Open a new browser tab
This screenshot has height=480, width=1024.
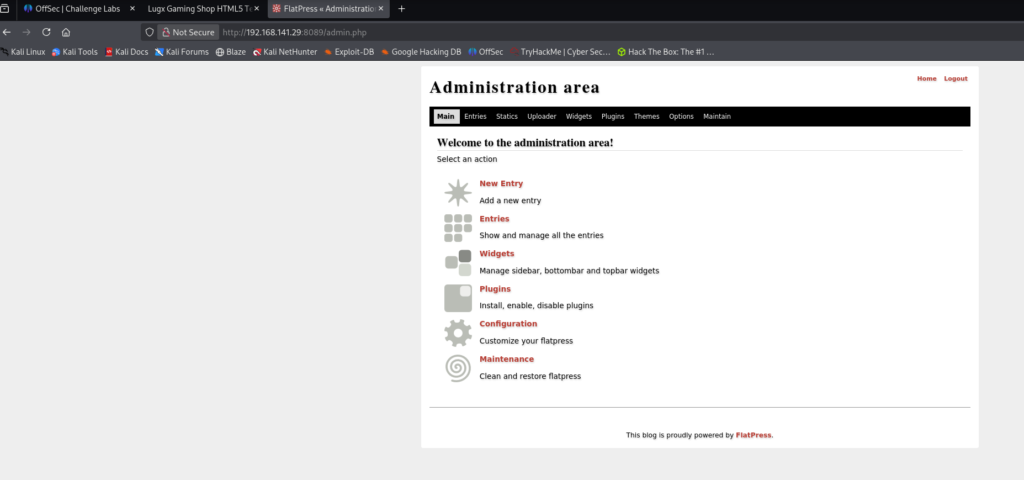point(402,8)
